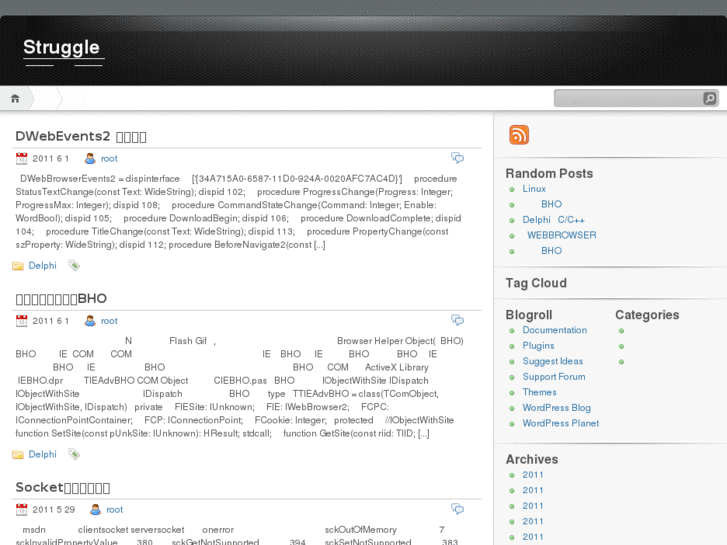727x545 pixels.
Task: Click date 2011 5 29 on Socket post
Action: tap(53, 510)
